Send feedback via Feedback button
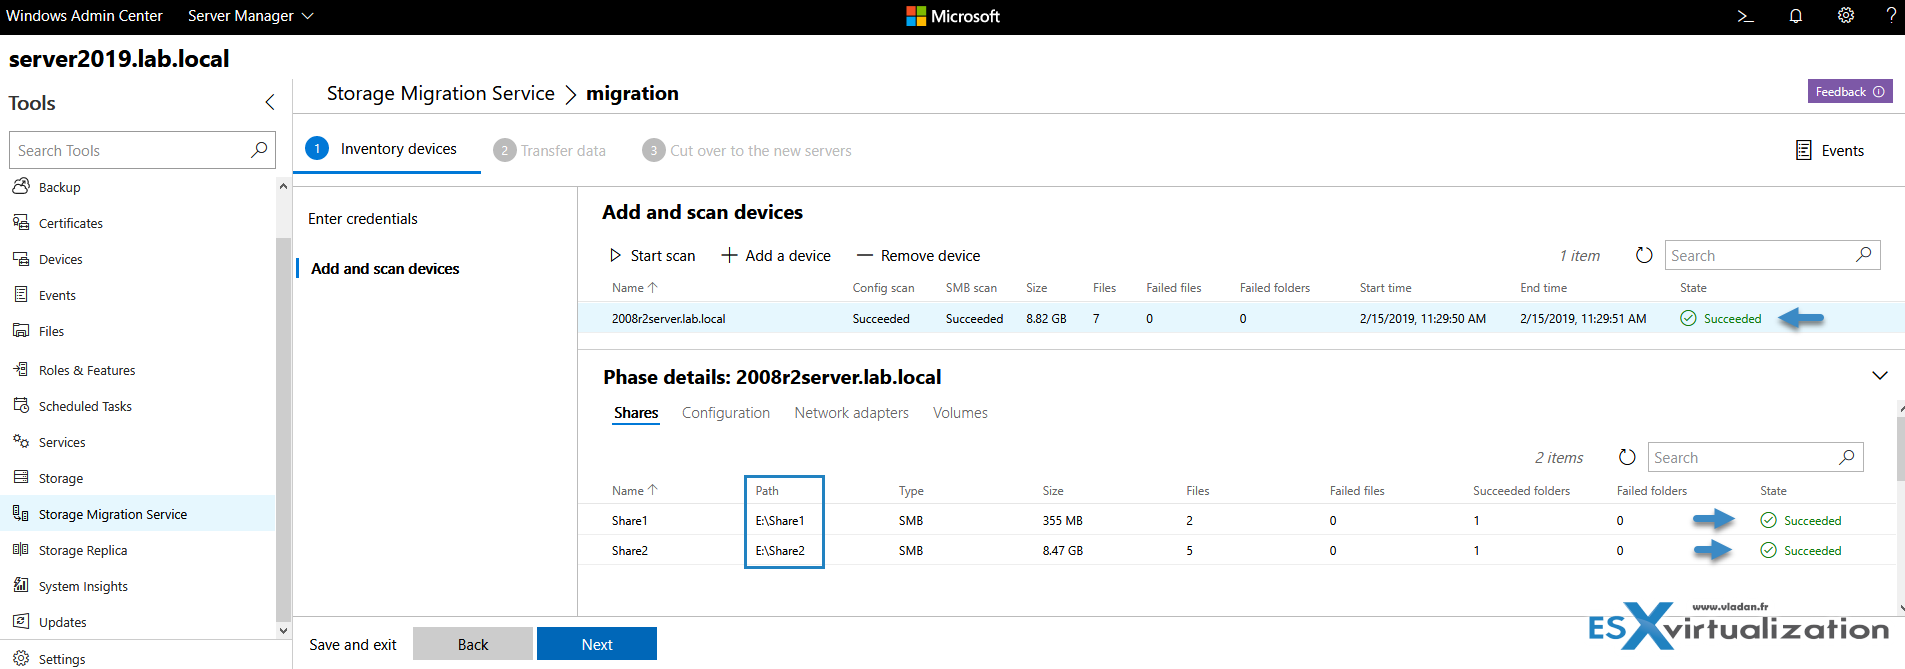 (x=1850, y=91)
